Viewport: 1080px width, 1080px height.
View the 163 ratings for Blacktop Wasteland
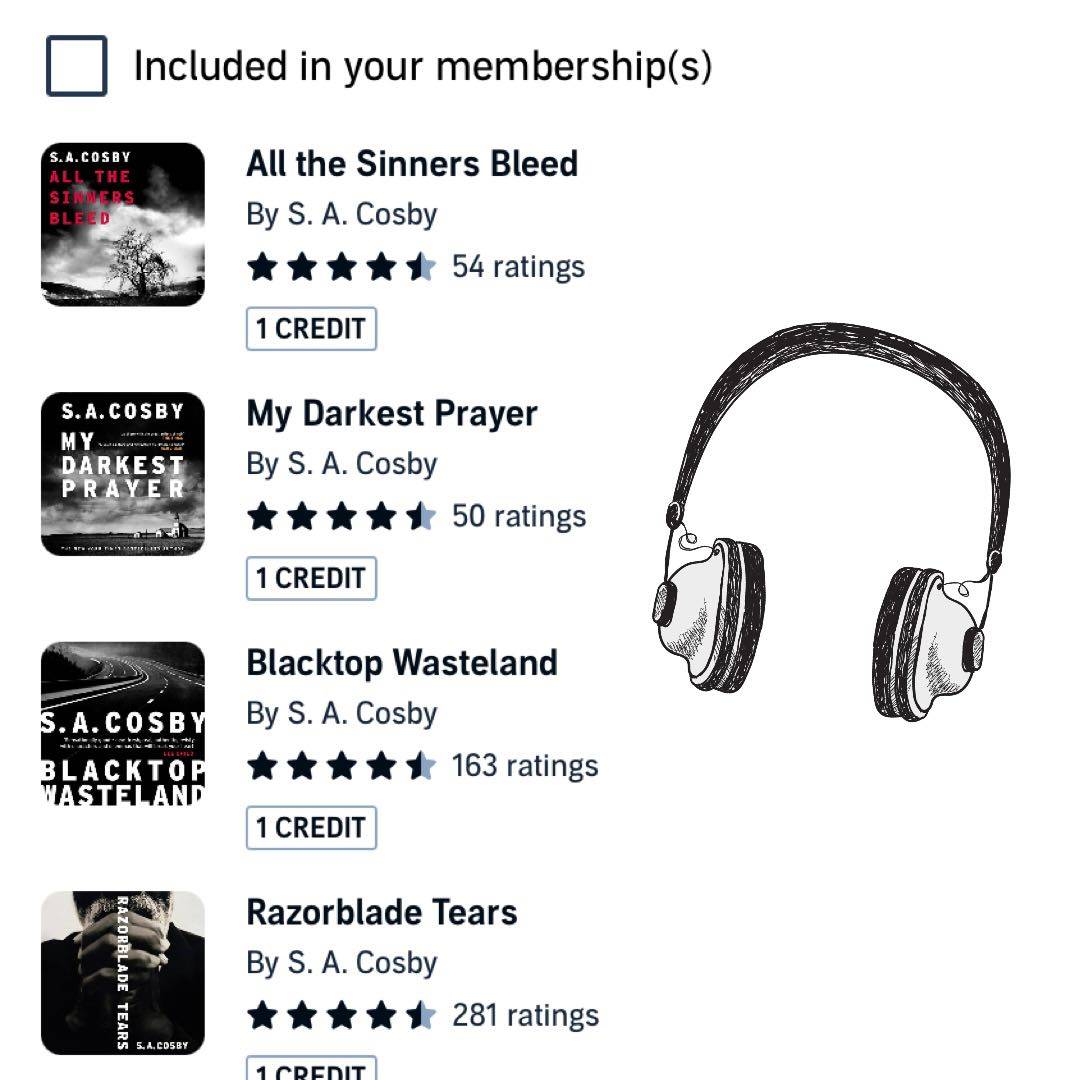tap(525, 766)
